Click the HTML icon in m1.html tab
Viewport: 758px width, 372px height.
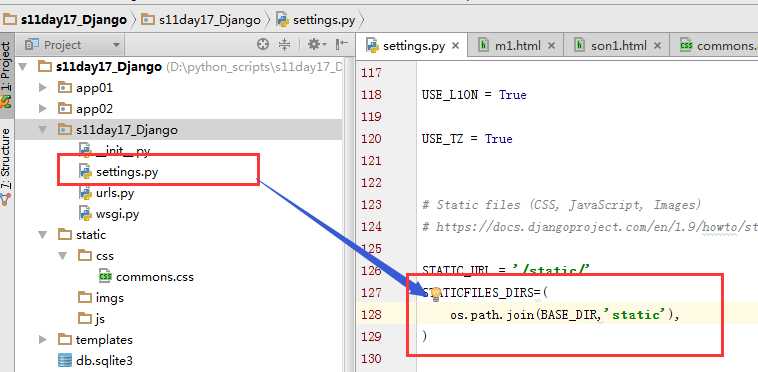coord(483,46)
